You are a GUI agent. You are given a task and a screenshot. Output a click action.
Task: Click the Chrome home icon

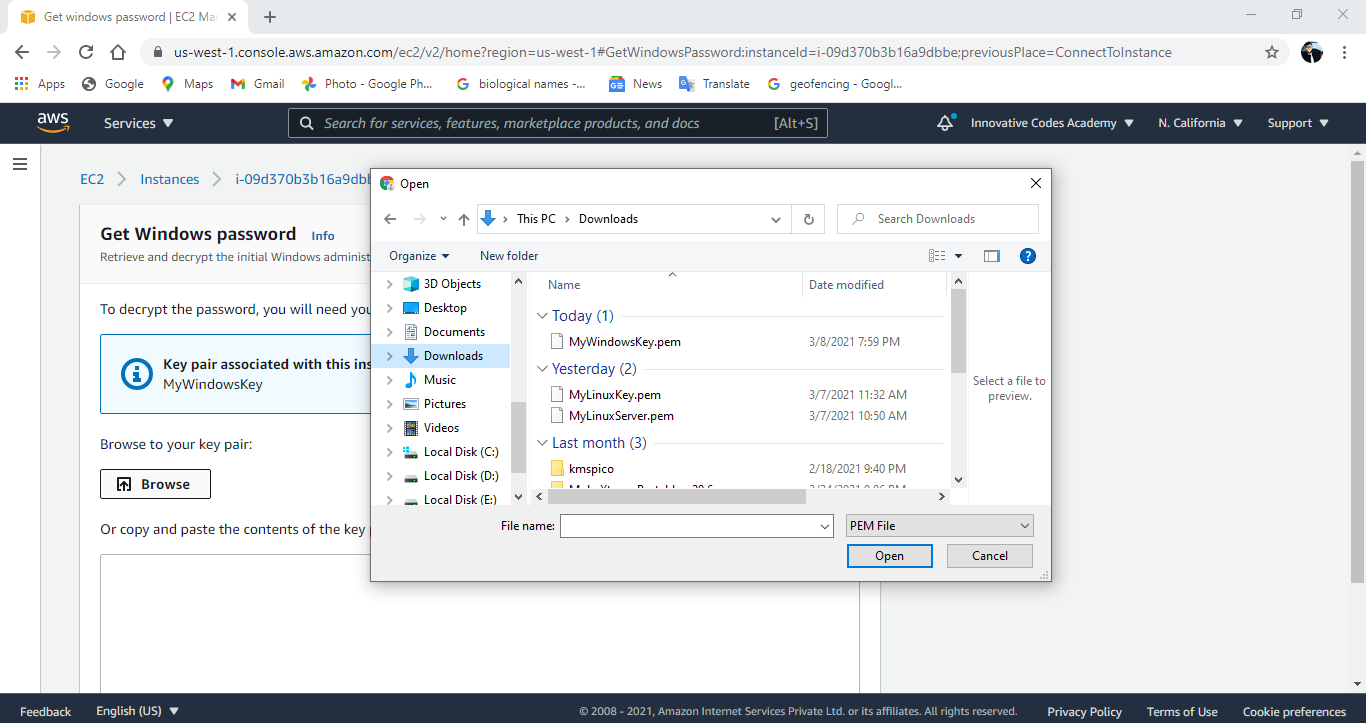tap(118, 52)
